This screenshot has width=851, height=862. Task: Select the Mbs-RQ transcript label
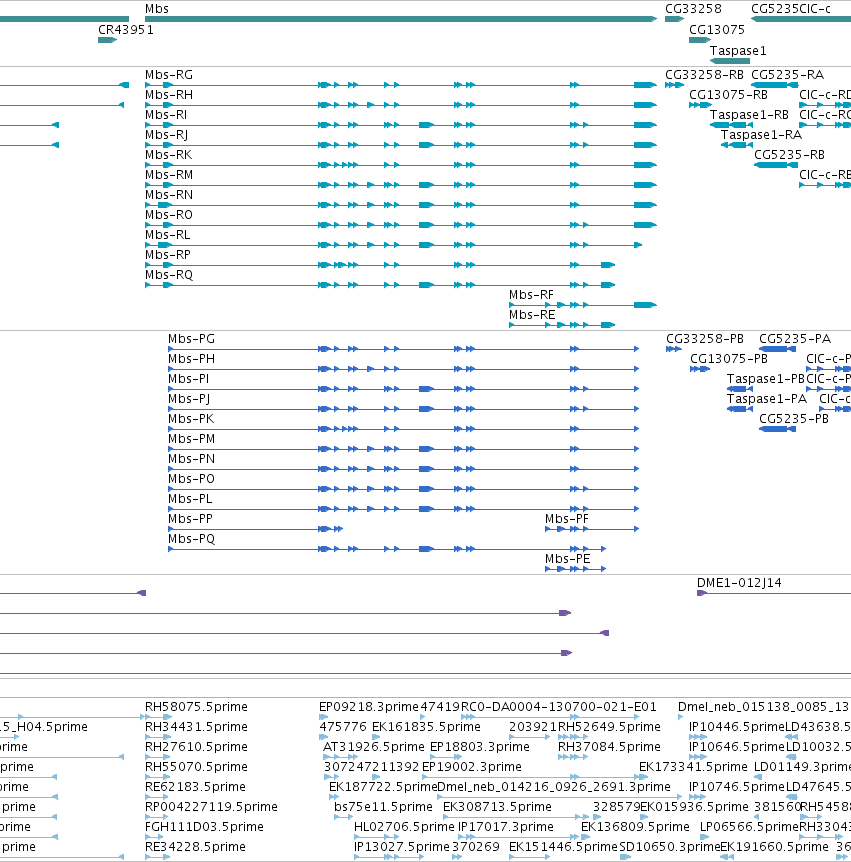pyautogui.click(x=169, y=275)
